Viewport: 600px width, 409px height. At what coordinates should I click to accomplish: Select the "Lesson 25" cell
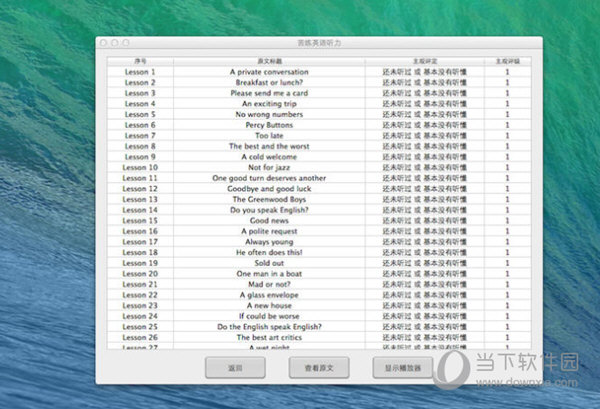pyautogui.click(x=140, y=327)
